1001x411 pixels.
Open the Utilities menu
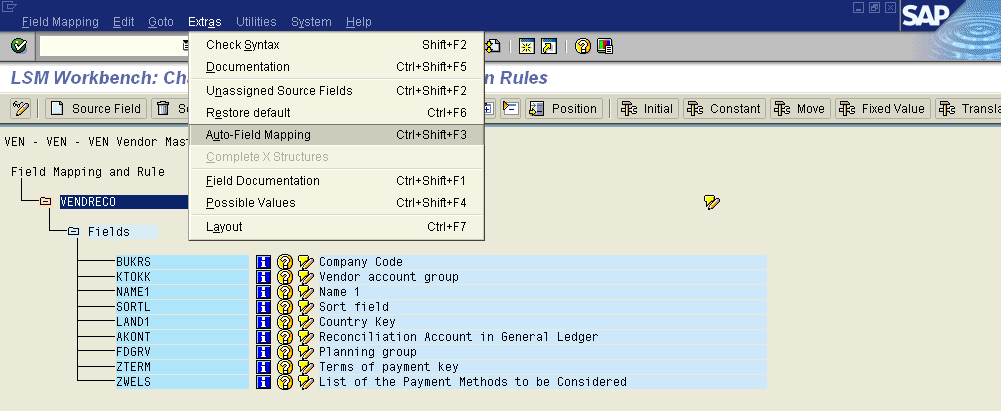[x=256, y=21]
